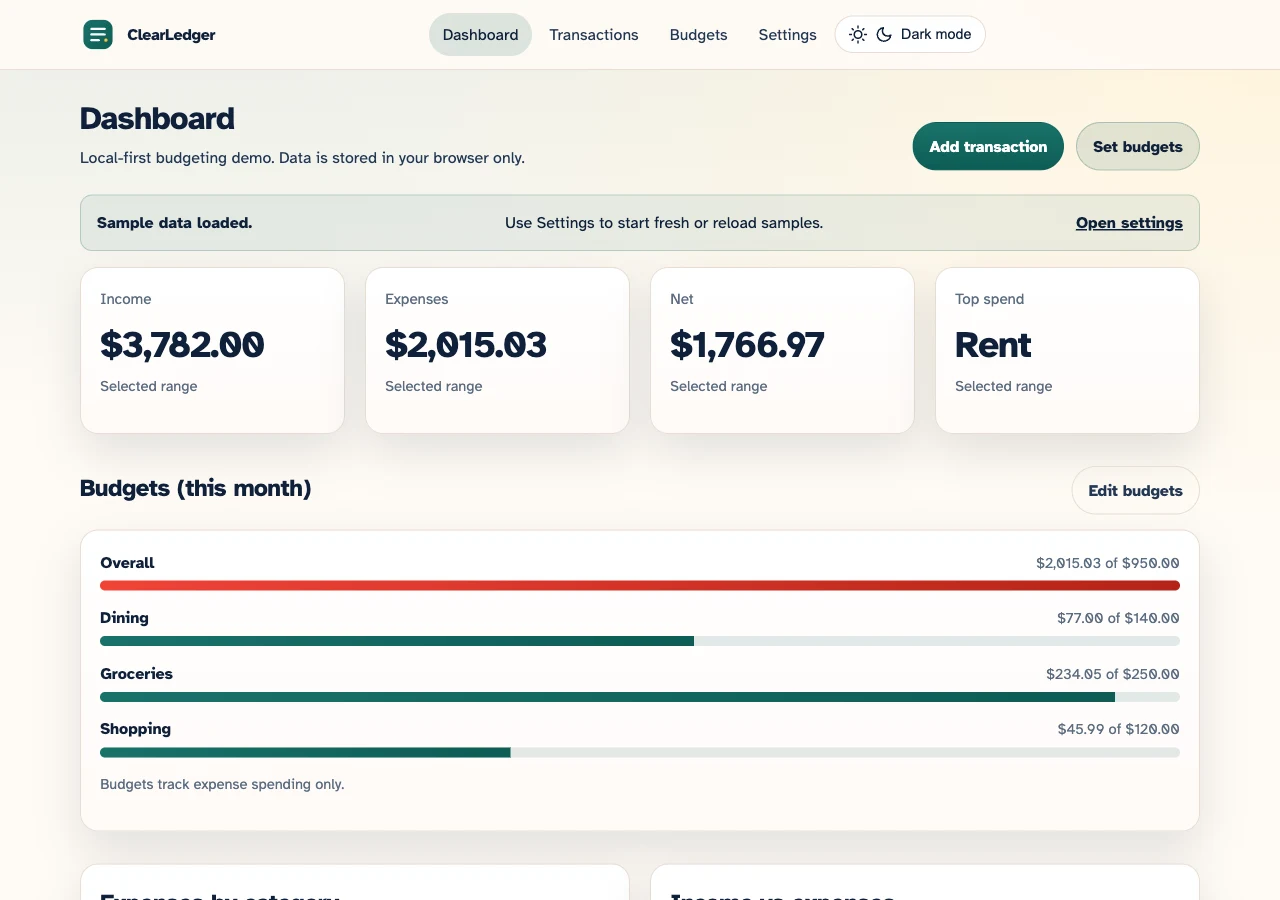This screenshot has height=900, width=1280.
Task: Click "Budgets track expense spending only." note
Action: (222, 785)
